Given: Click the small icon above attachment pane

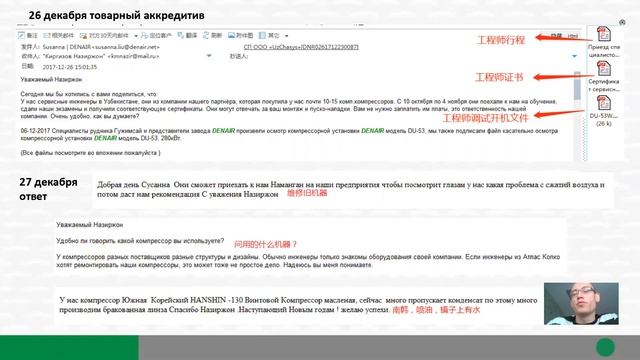Looking at the screenshot, I should click(622, 22).
